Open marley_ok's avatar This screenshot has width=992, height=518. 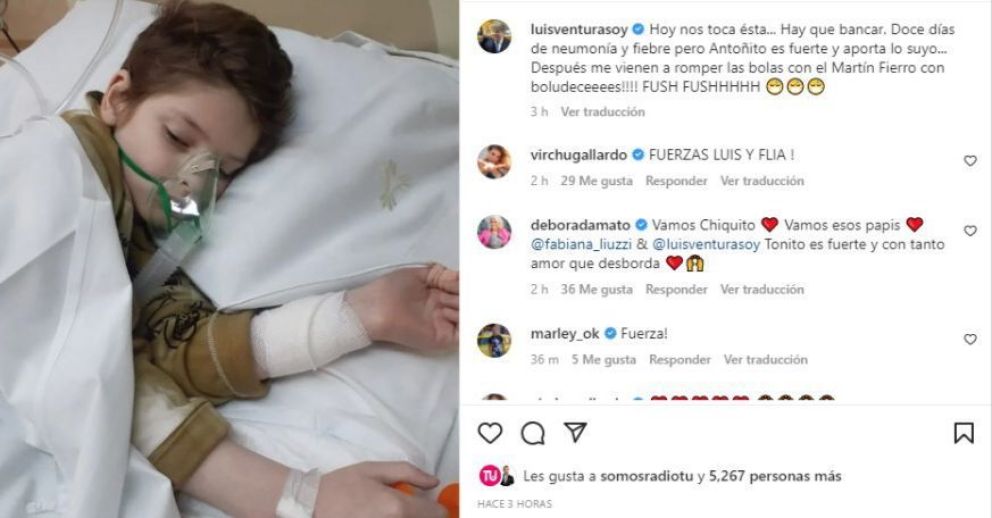pos(494,340)
